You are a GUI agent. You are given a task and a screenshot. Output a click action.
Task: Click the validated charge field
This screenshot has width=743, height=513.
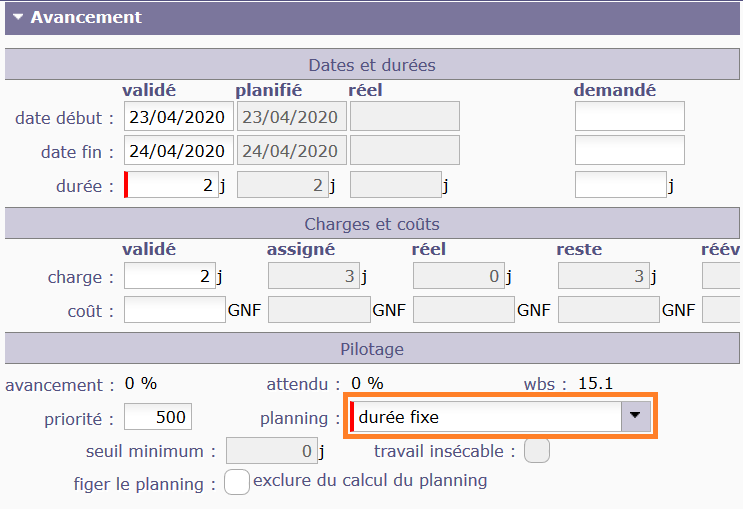tap(169, 277)
